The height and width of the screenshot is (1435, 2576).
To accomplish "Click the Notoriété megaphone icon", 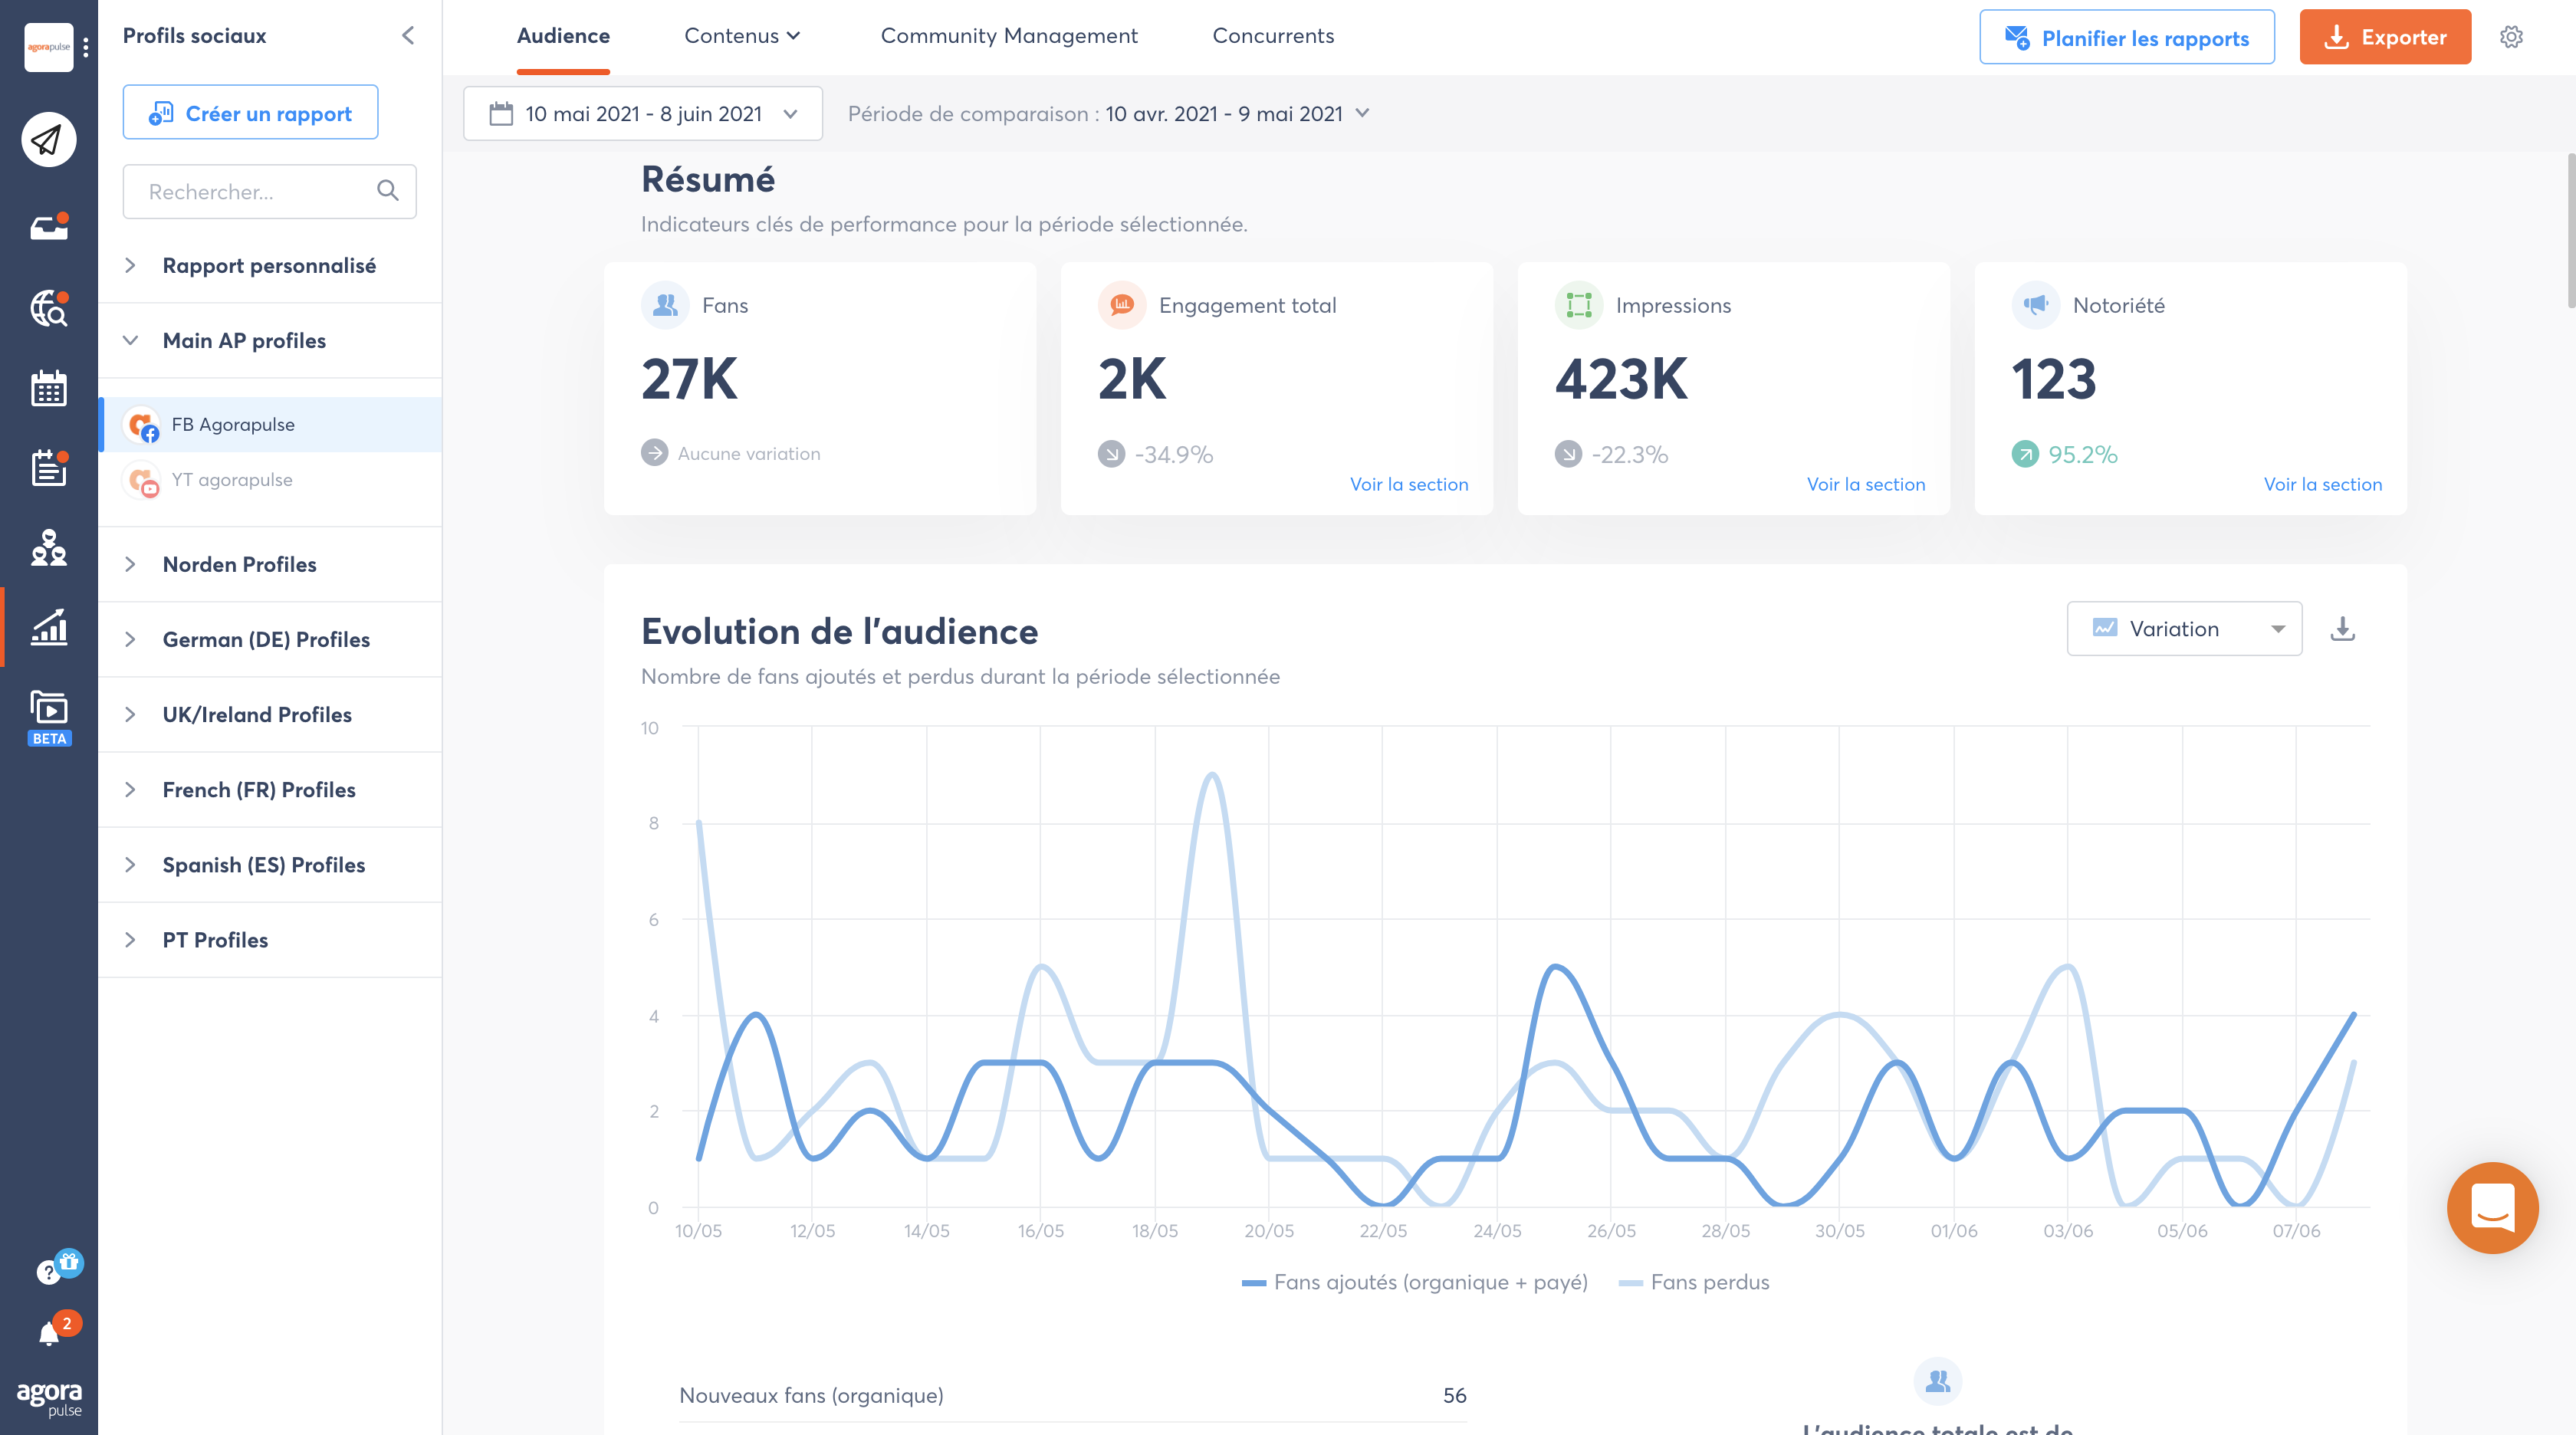I will [x=2035, y=305].
